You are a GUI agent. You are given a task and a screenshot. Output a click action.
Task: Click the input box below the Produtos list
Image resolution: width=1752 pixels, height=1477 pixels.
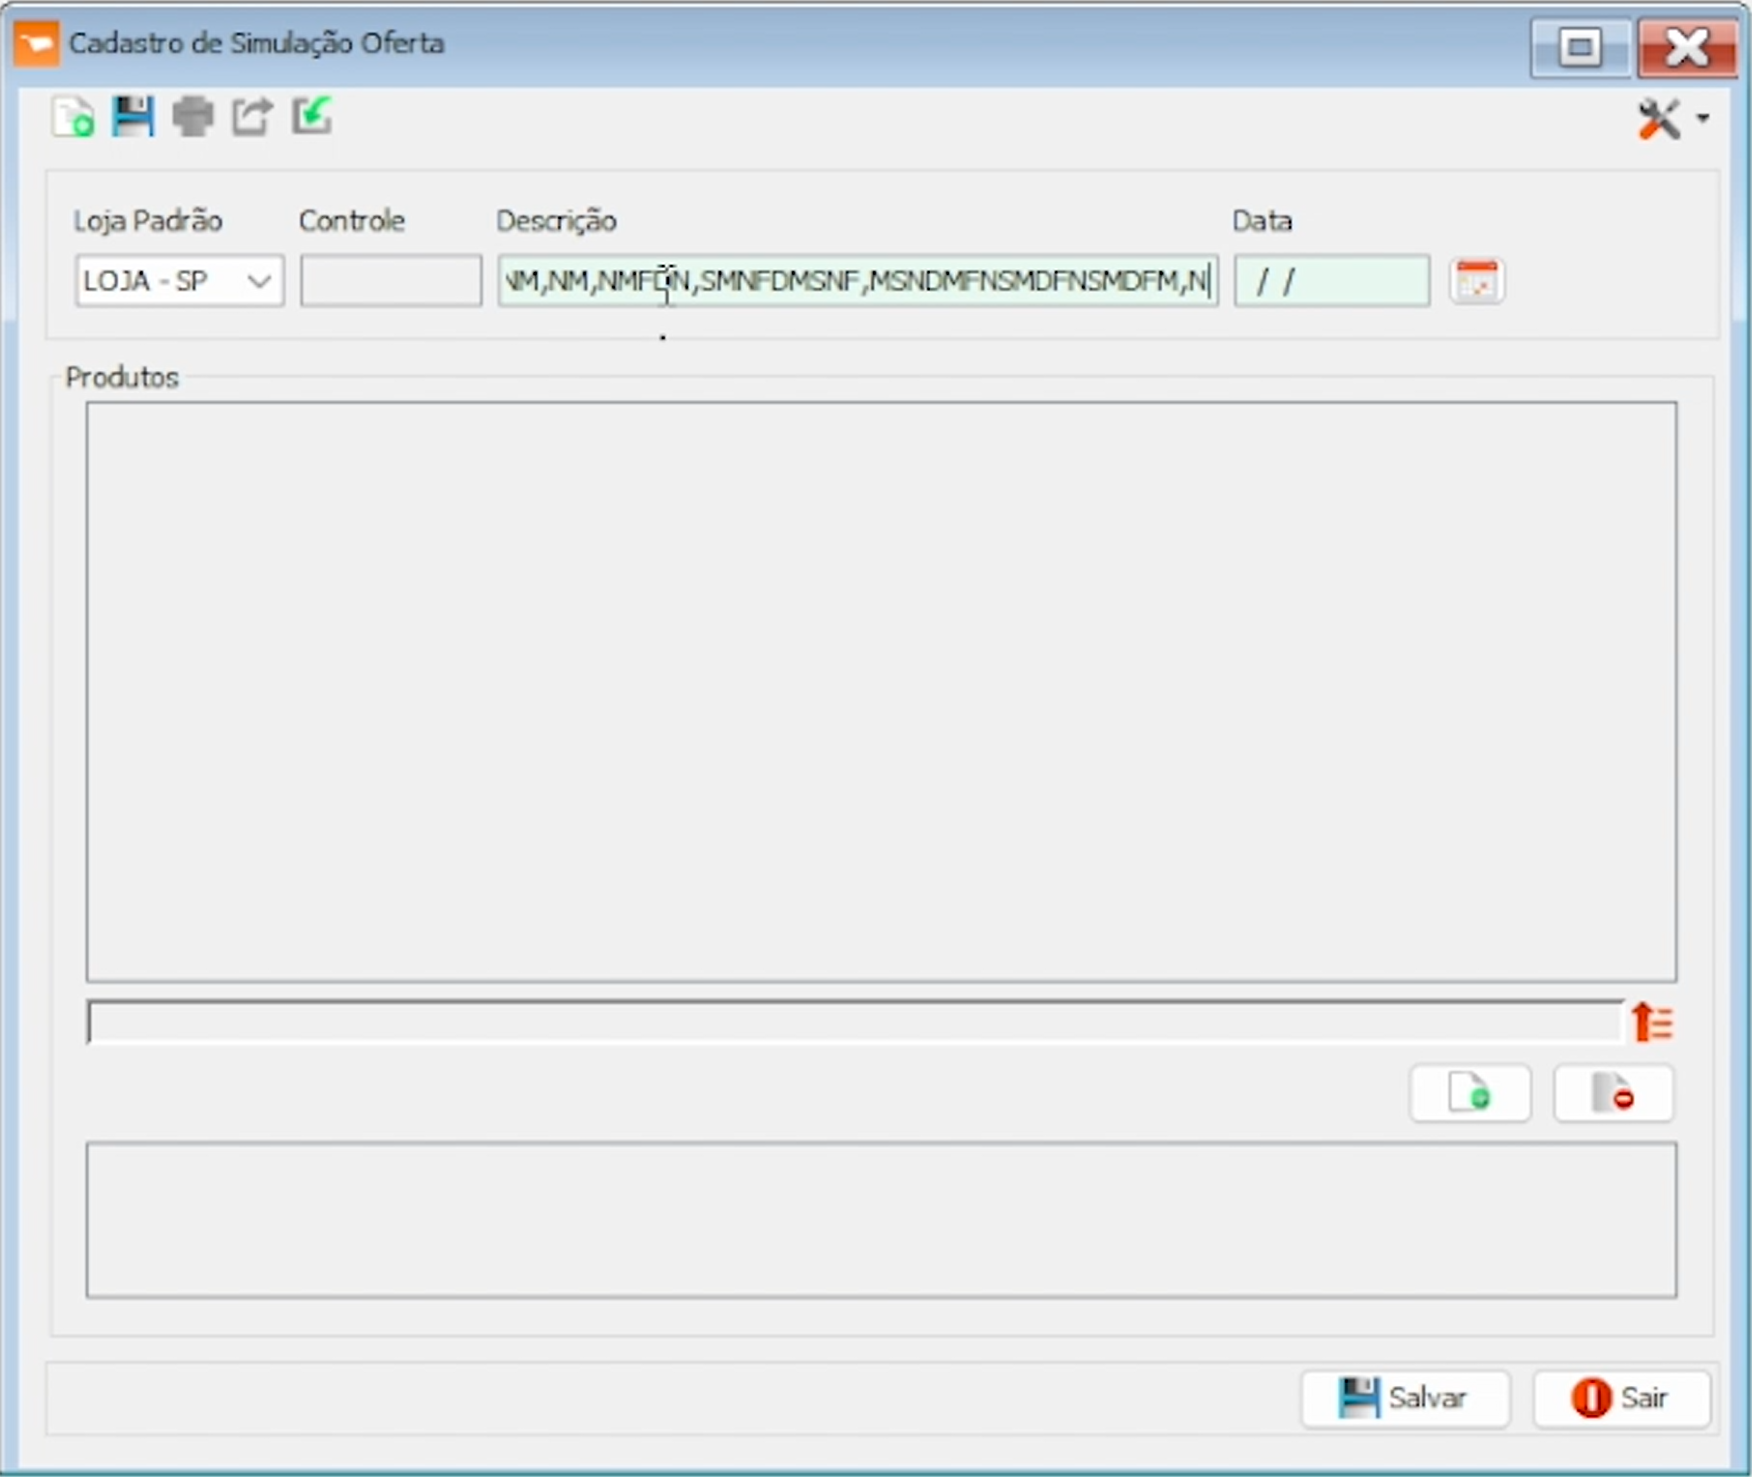[854, 1022]
